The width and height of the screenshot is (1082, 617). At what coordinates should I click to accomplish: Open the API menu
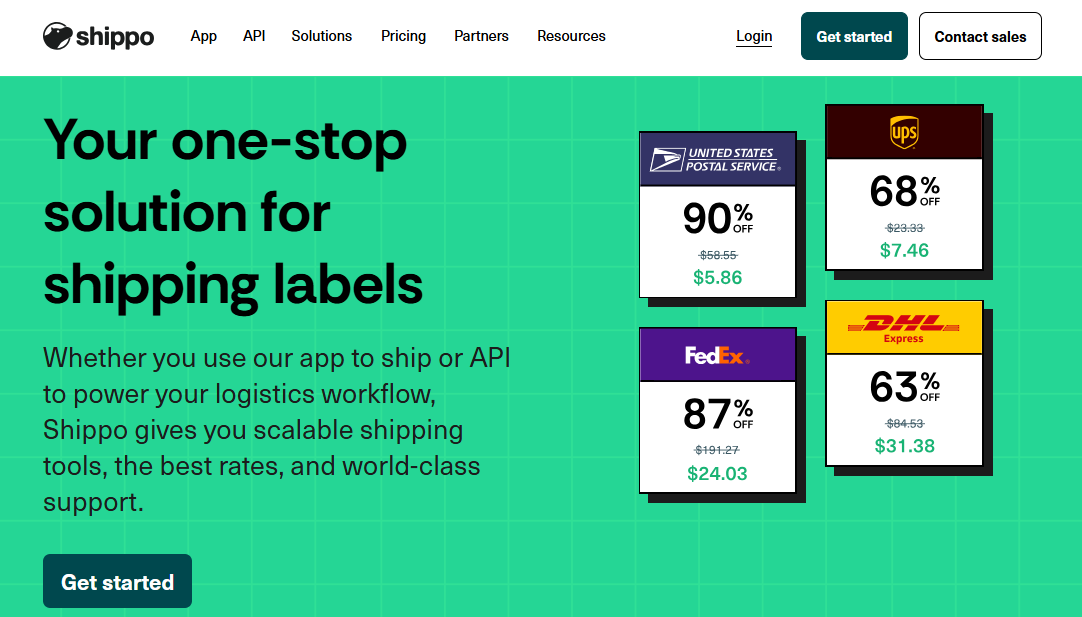pyautogui.click(x=254, y=36)
